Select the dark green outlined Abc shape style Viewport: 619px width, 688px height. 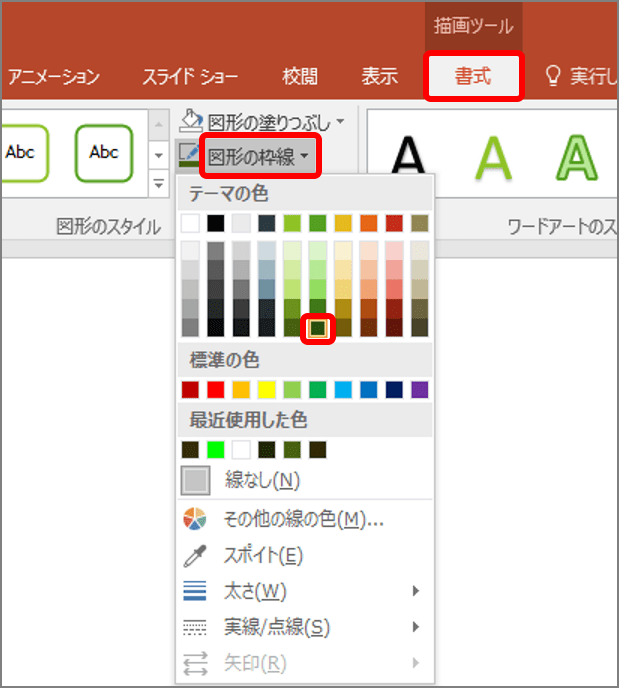pos(104,153)
